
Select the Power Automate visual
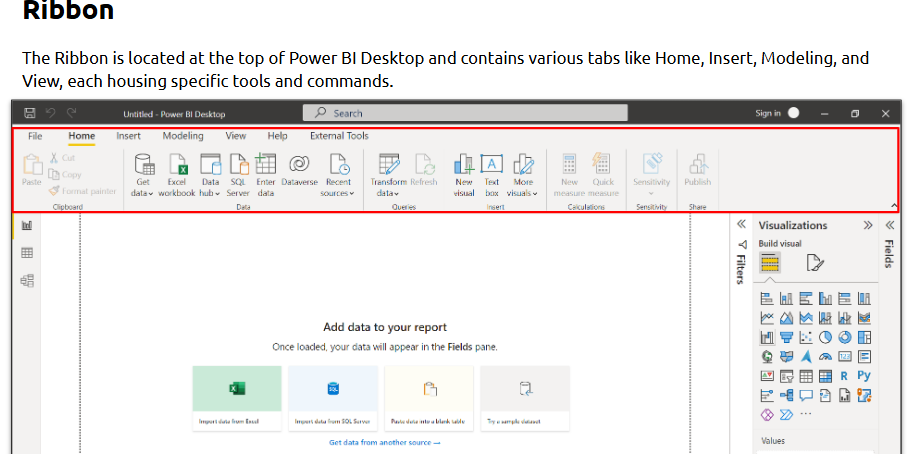click(x=787, y=414)
